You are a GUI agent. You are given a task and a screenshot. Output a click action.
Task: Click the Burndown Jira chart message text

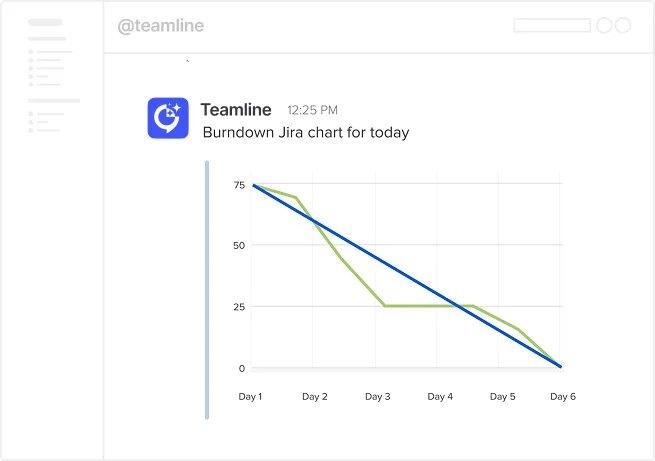pos(305,132)
